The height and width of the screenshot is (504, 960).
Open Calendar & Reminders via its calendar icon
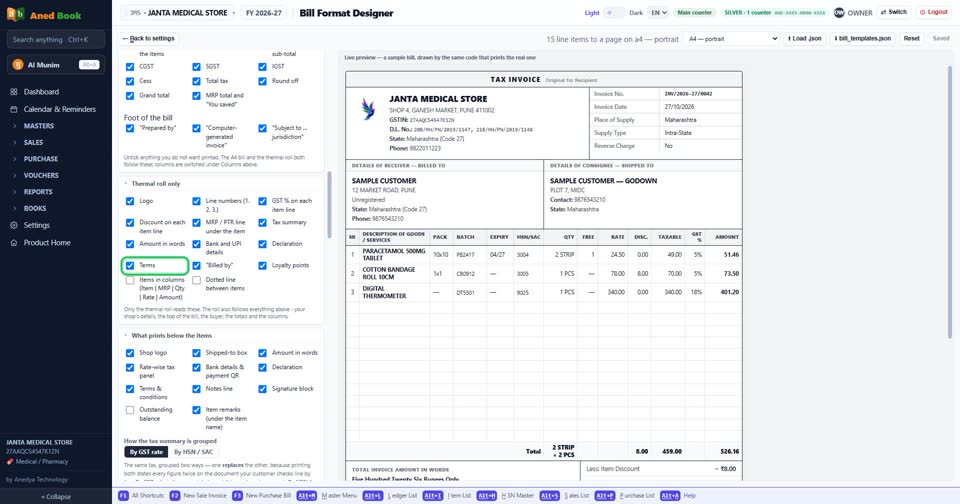pyautogui.click(x=14, y=109)
